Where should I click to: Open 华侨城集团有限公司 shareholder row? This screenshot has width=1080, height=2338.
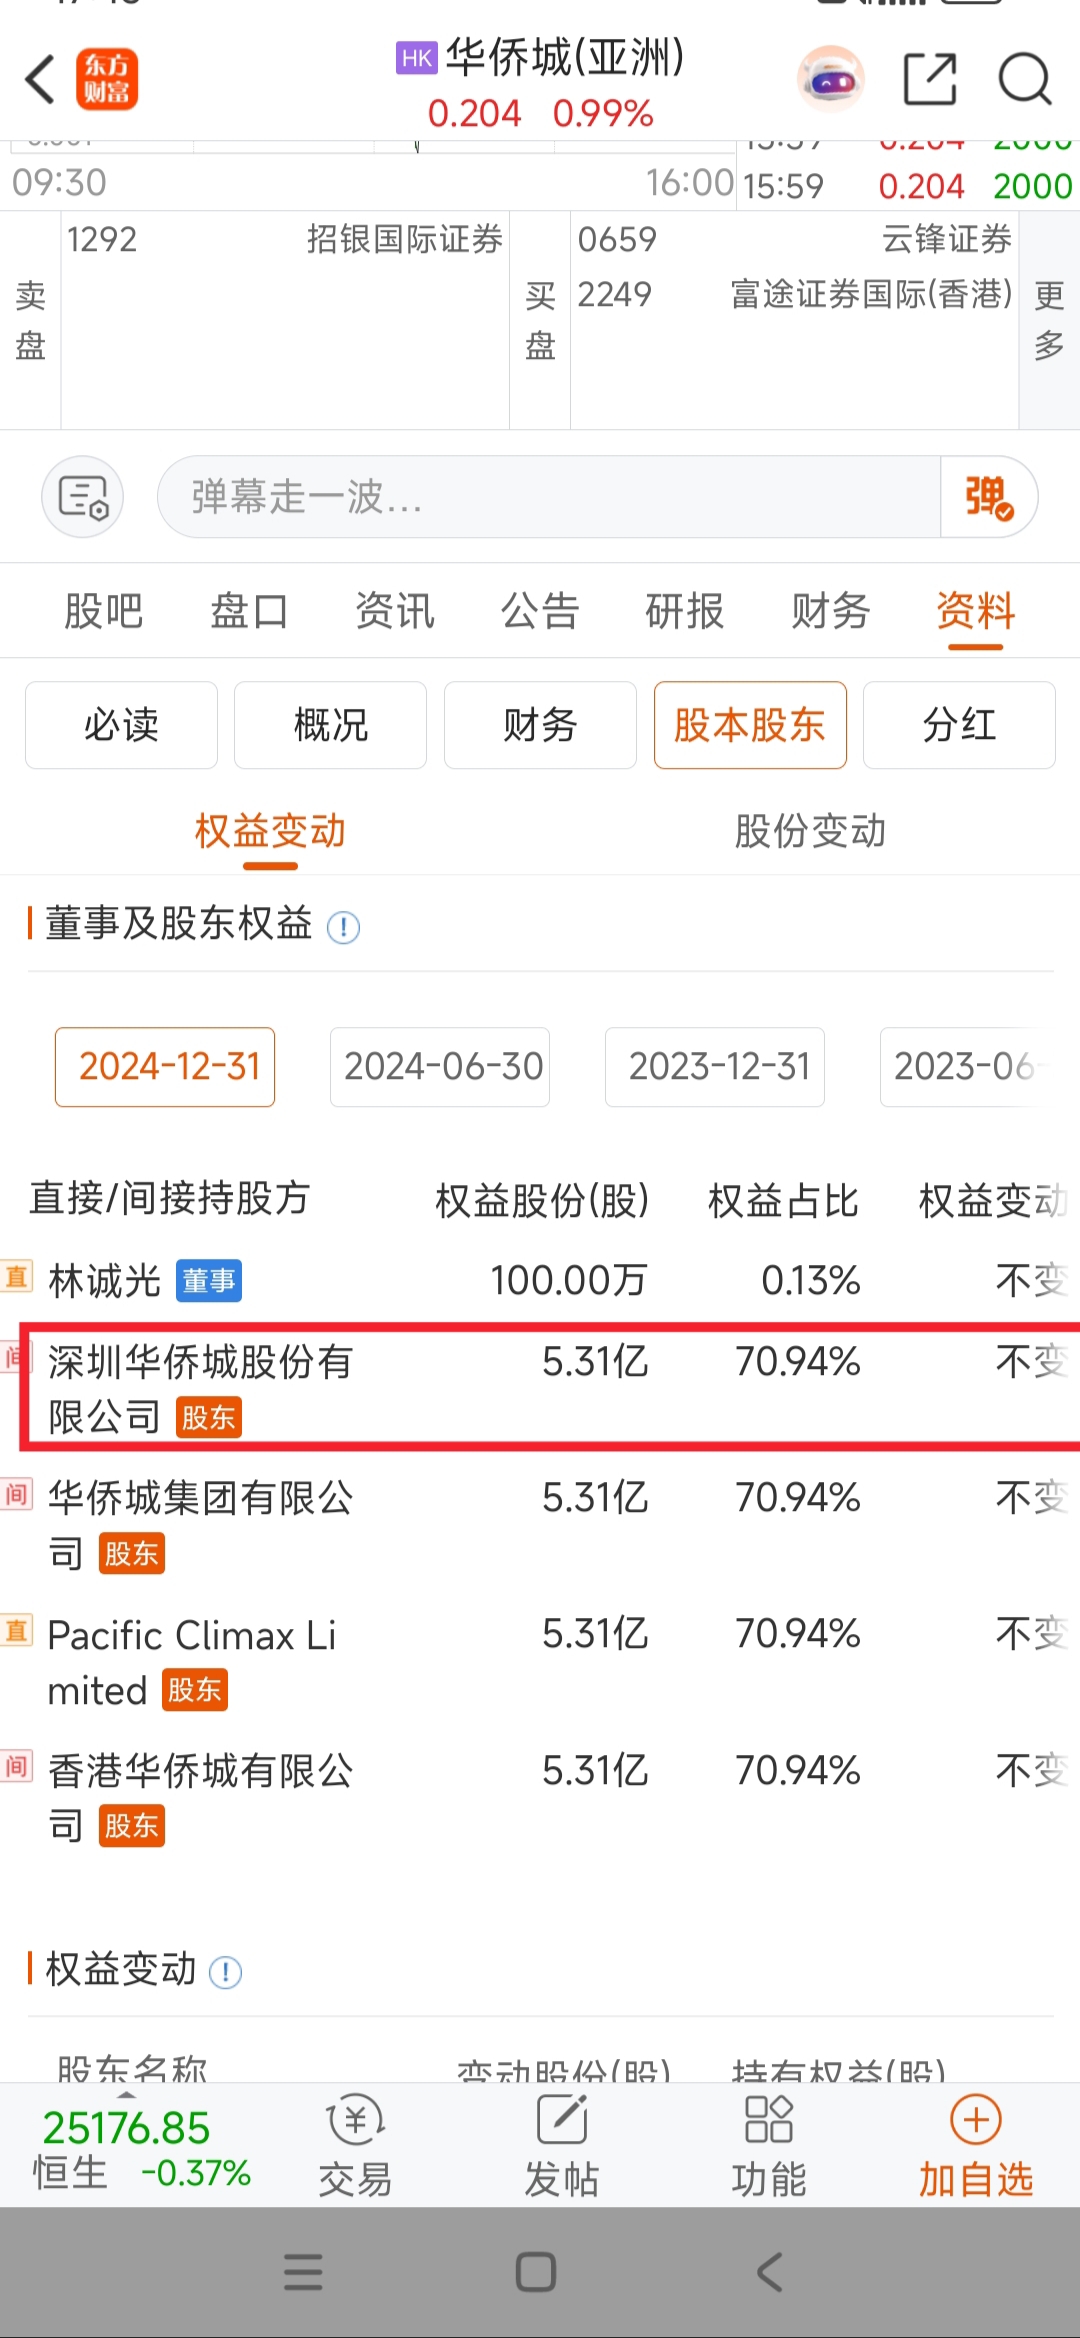click(x=540, y=1525)
